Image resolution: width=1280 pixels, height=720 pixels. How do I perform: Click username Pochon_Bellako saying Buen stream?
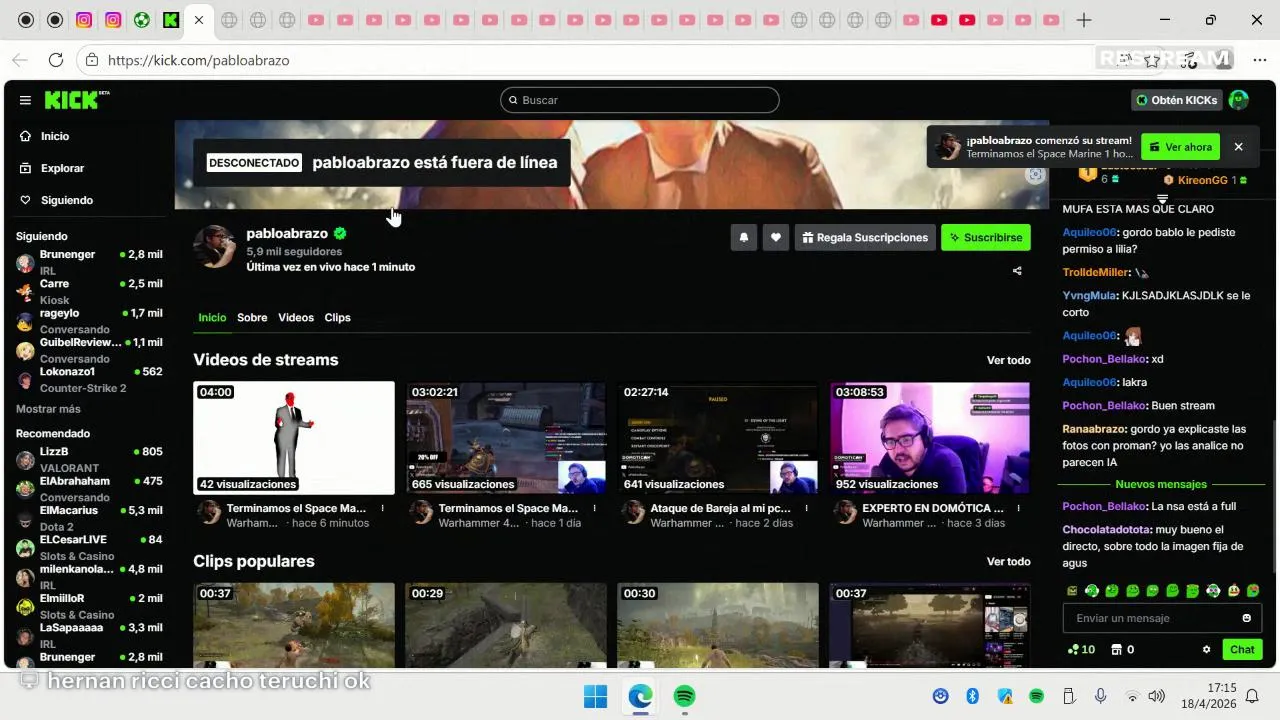pyautogui.click(x=1103, y=405)
